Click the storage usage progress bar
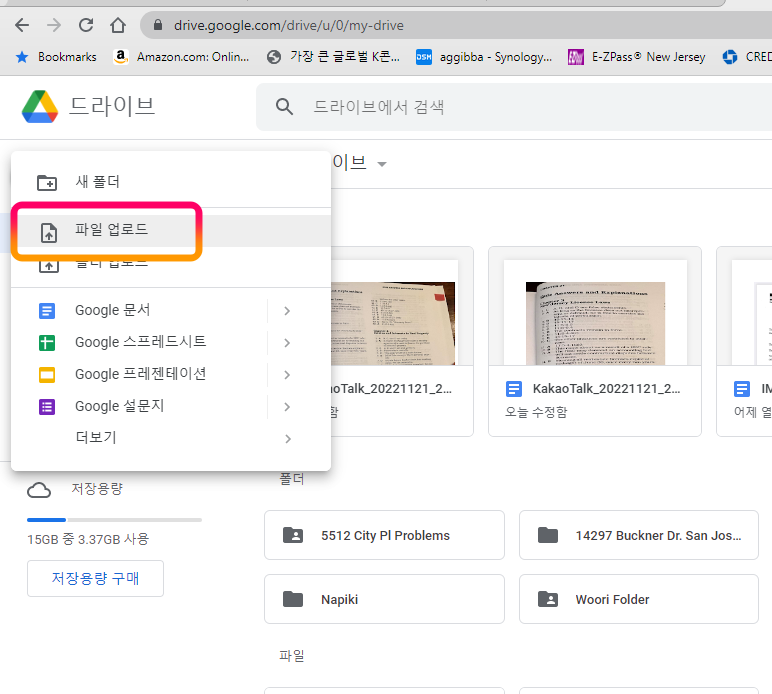The width and height of the screenshot is (772, 694). click(x=114, y=520)
